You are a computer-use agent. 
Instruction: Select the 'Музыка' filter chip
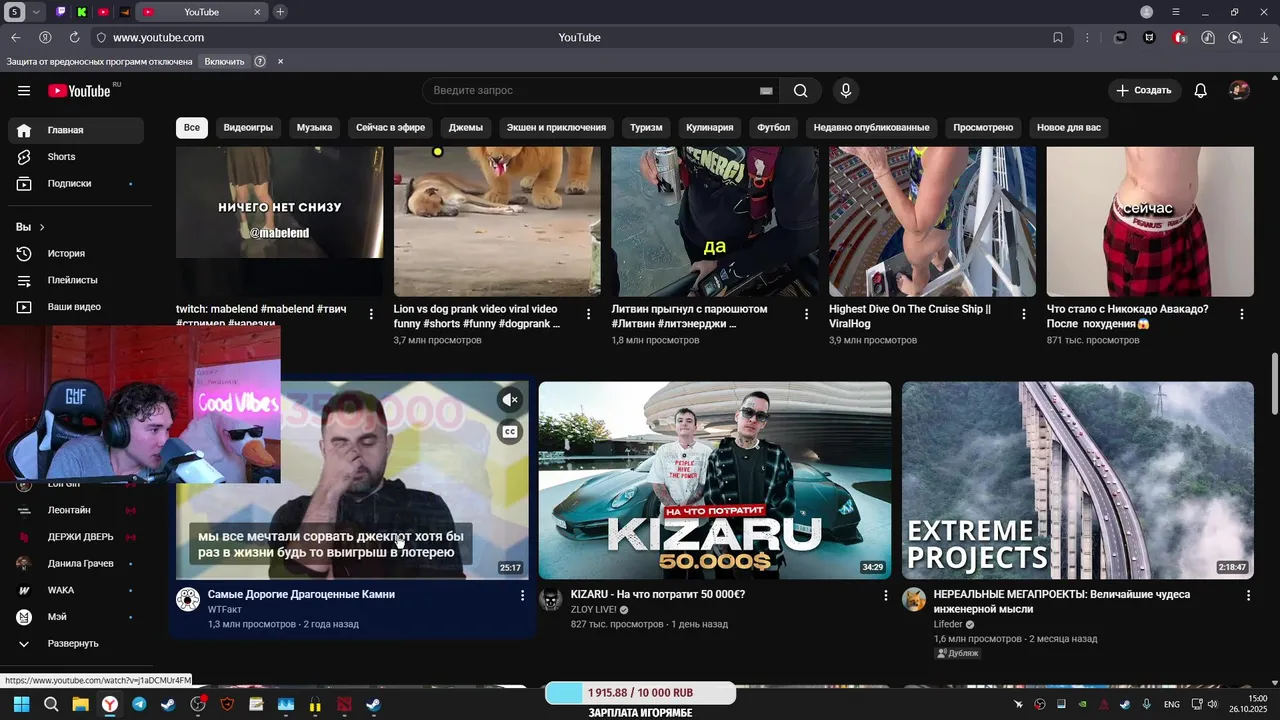coord(314,128)
